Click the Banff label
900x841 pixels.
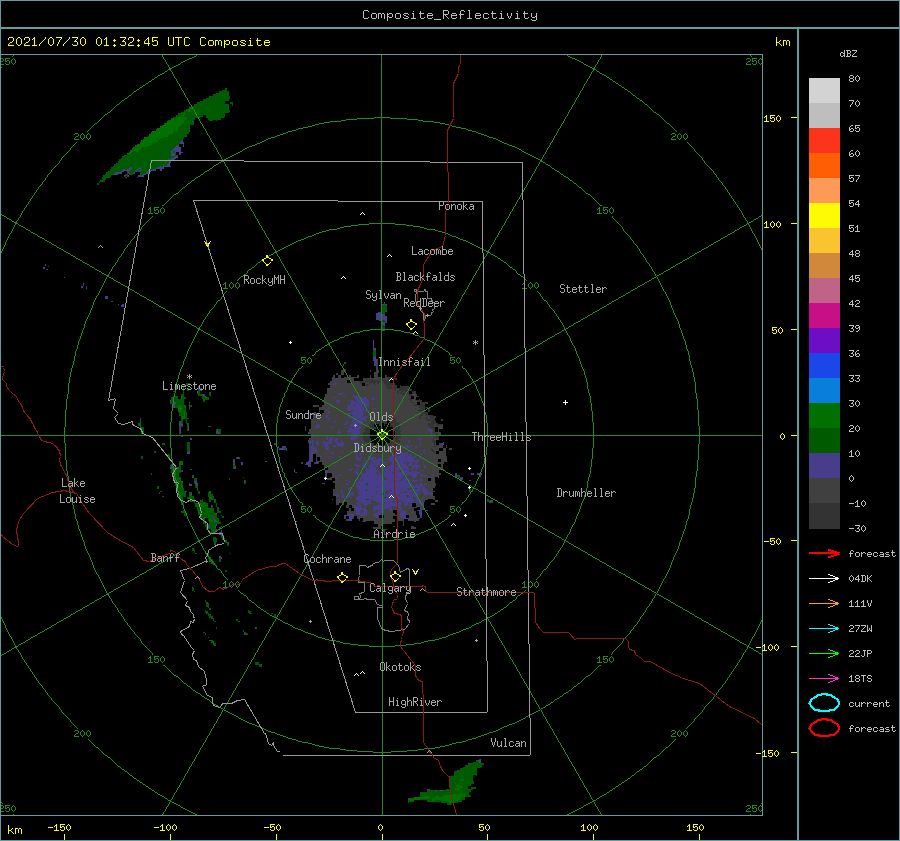(165, 557)
